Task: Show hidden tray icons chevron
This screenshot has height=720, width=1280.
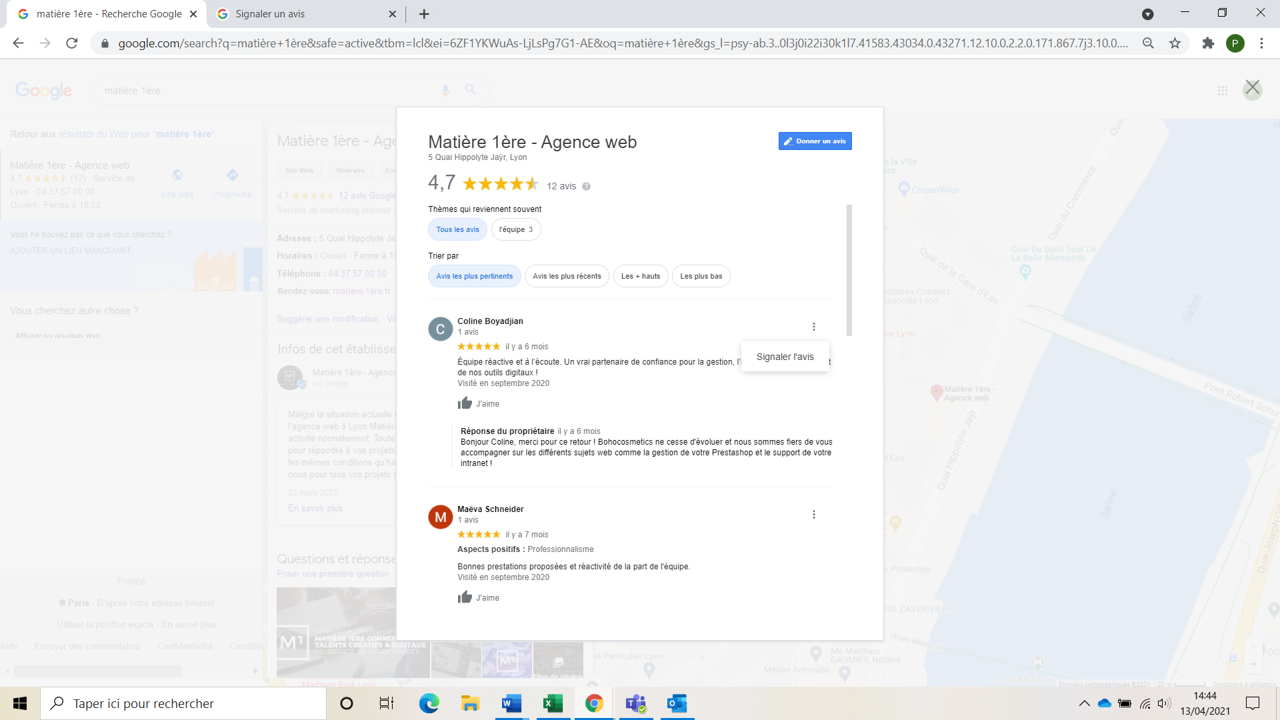Action: (1084, 703)
